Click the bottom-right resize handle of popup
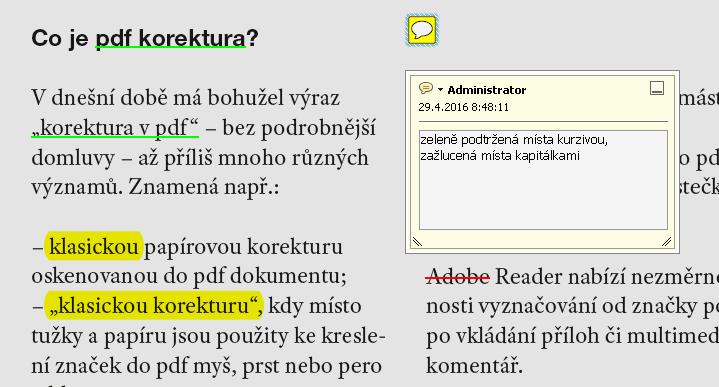 click(667, 242)
